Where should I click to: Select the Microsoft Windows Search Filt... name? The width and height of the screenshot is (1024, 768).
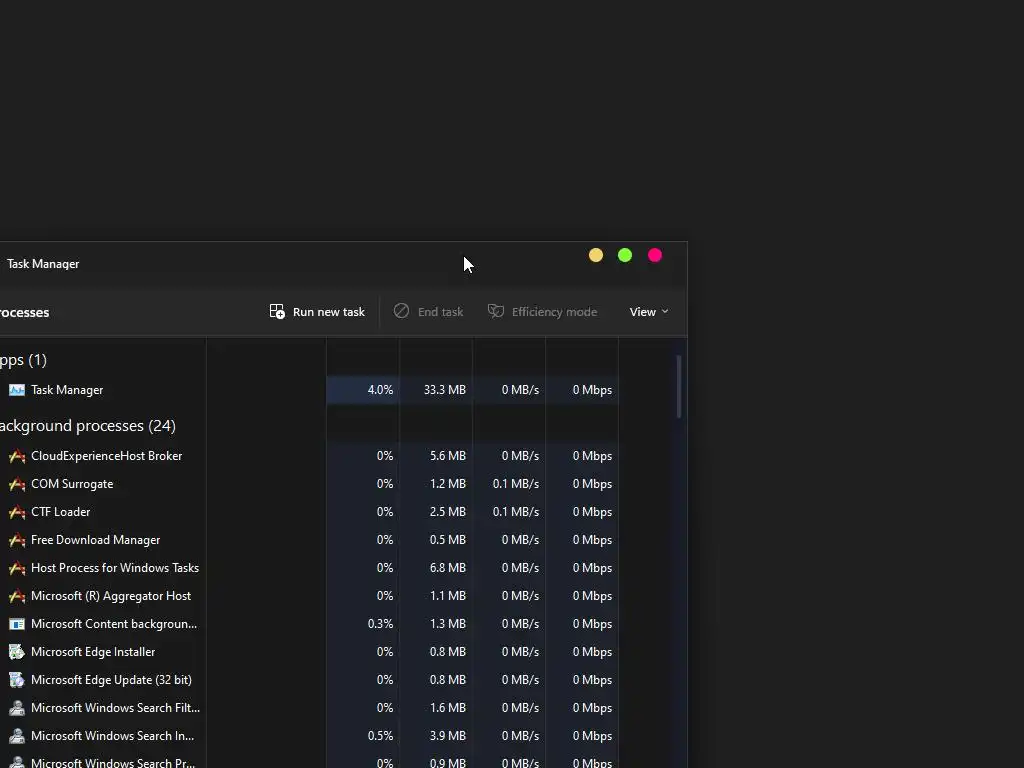pyautogui.click(x=116, y=708)
